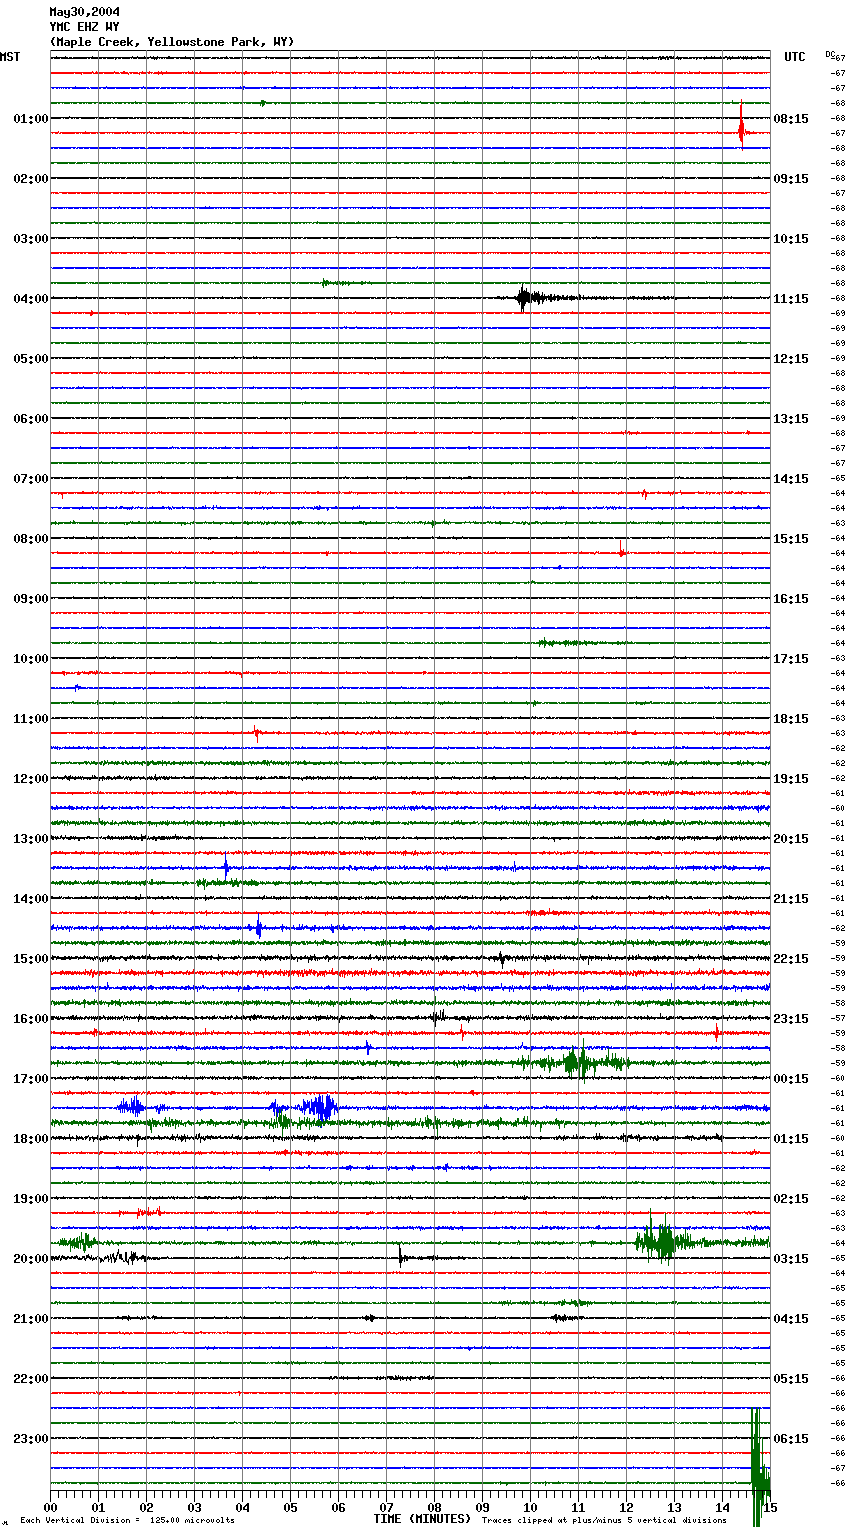Click the small blue burst at 17:30 near minute 1.7
This screenshot has height=1534, width=850.
tap(132, 1106)
